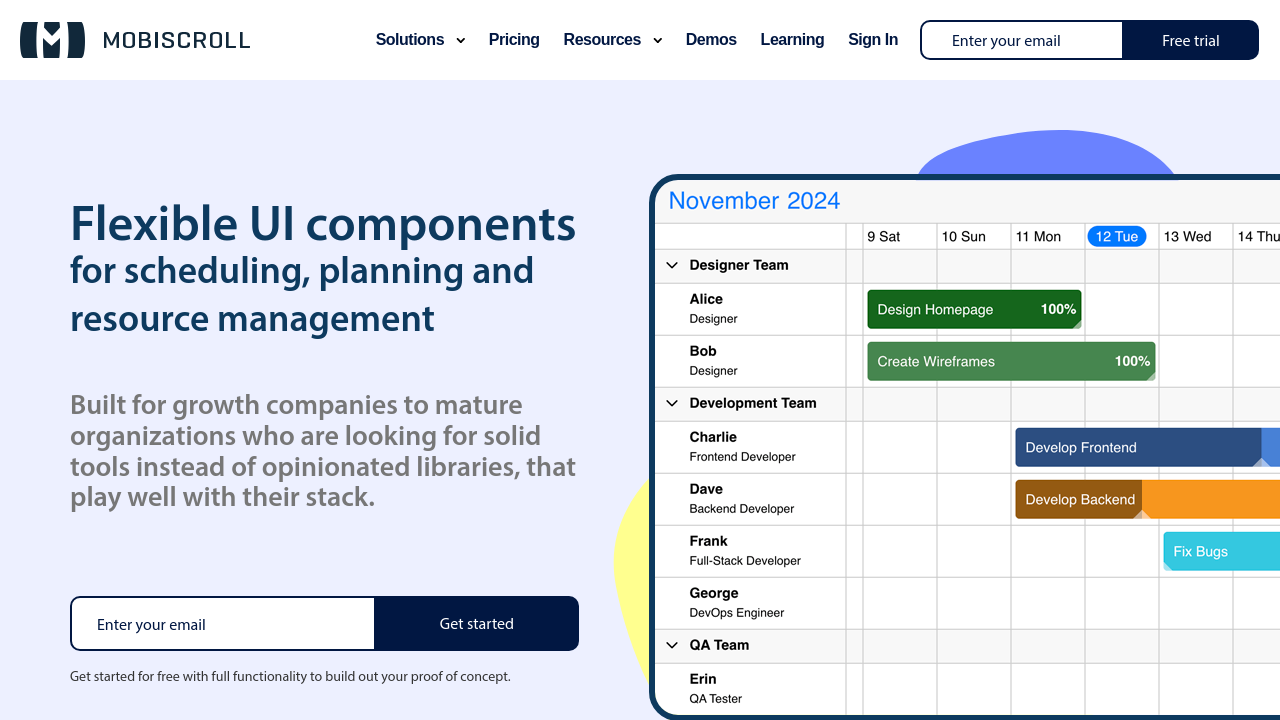Screen dimensions: 1280x720
Task: Open the Demos page
Action: click(x=711, y=40)
